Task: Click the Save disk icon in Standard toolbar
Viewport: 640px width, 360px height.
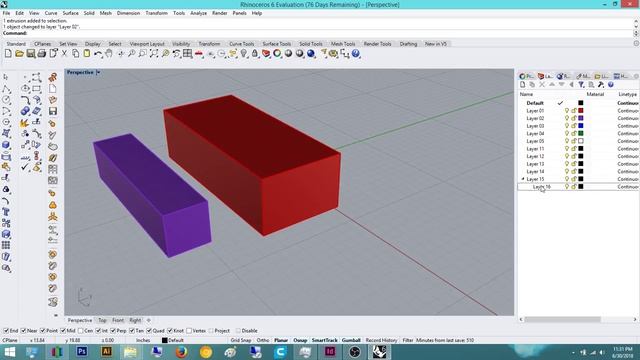Action: [x=31, y=53]
